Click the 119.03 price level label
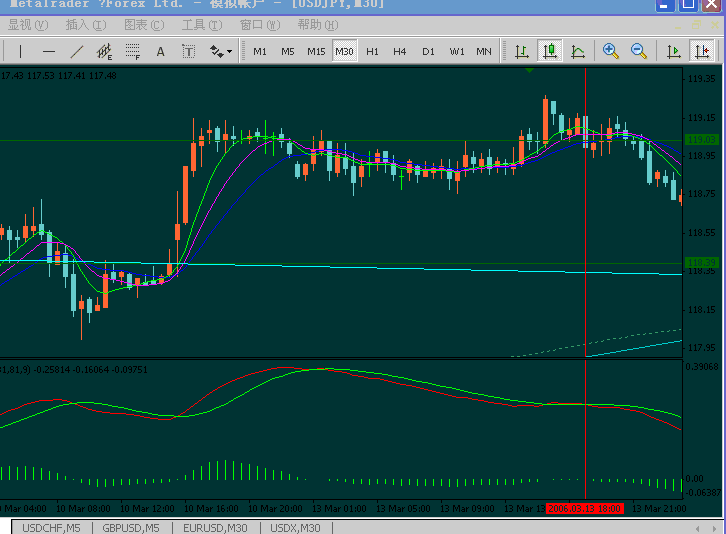726x534 pixels. 701,139
